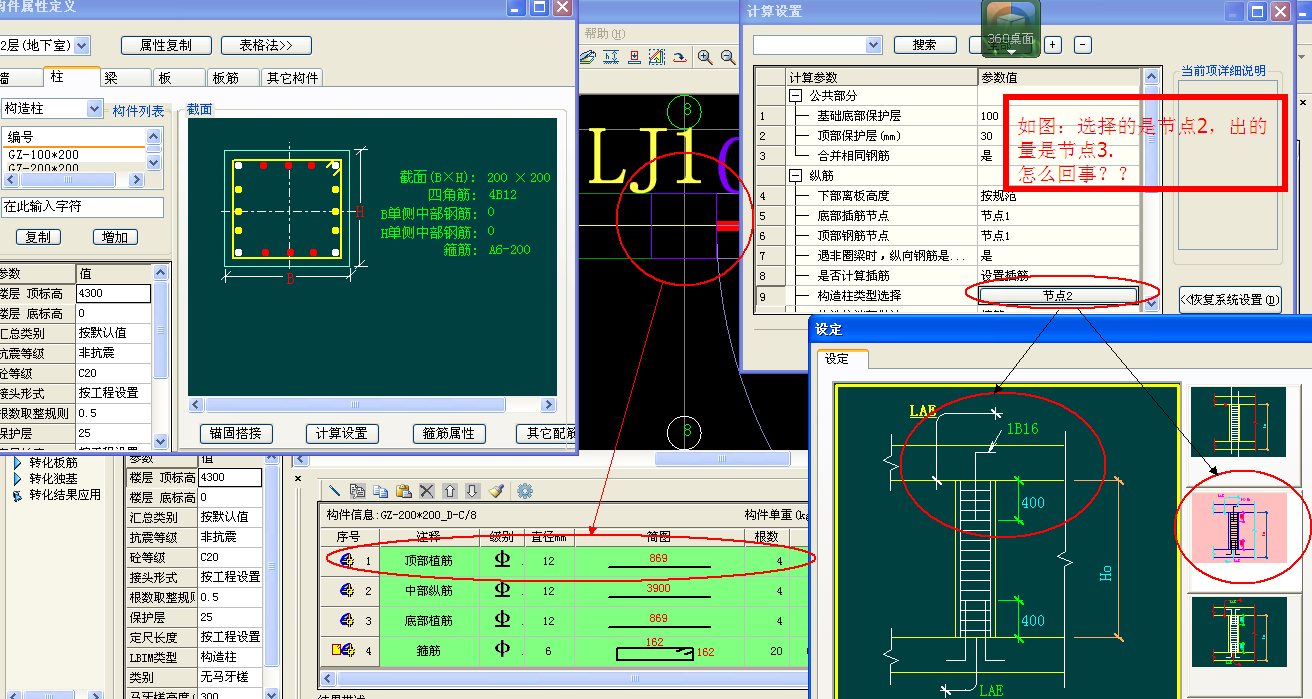Click the 360桌面 floating desktop icon
The height and width of the screenshot is (699, 1312).
click(x=1012, y=29)
